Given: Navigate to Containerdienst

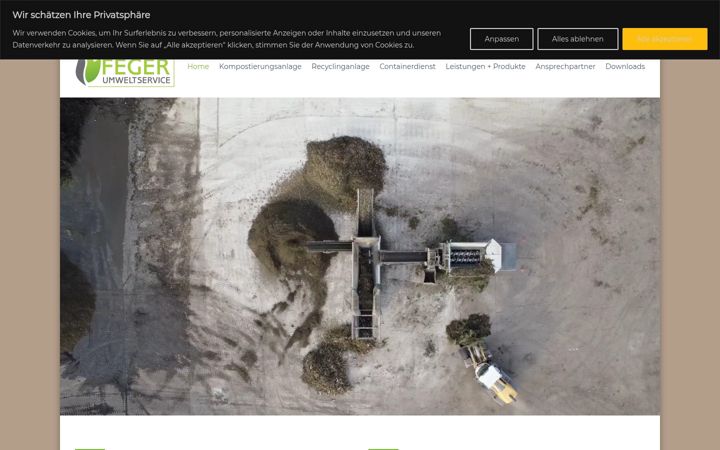Looking at the screenshot, I should 407,67.
